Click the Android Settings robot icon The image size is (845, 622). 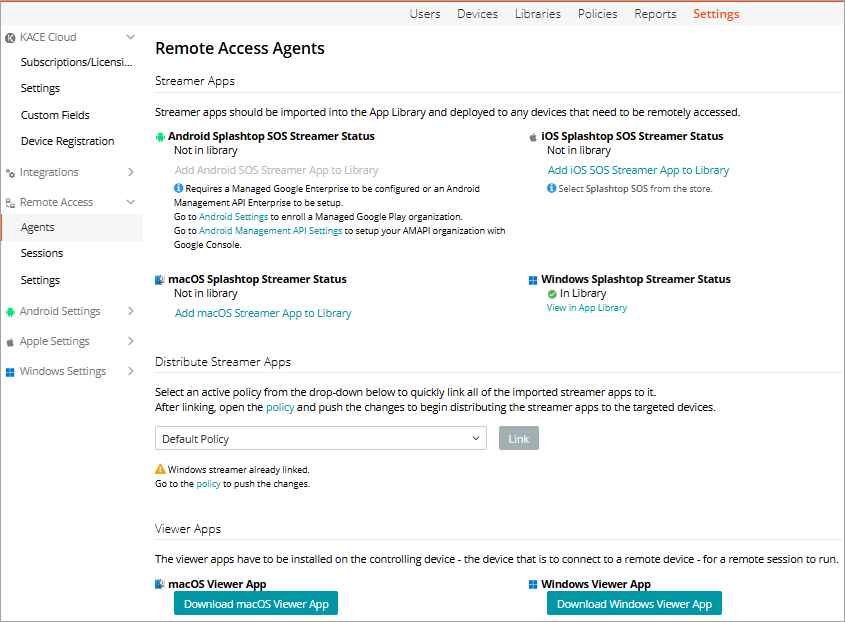[10, 312]
